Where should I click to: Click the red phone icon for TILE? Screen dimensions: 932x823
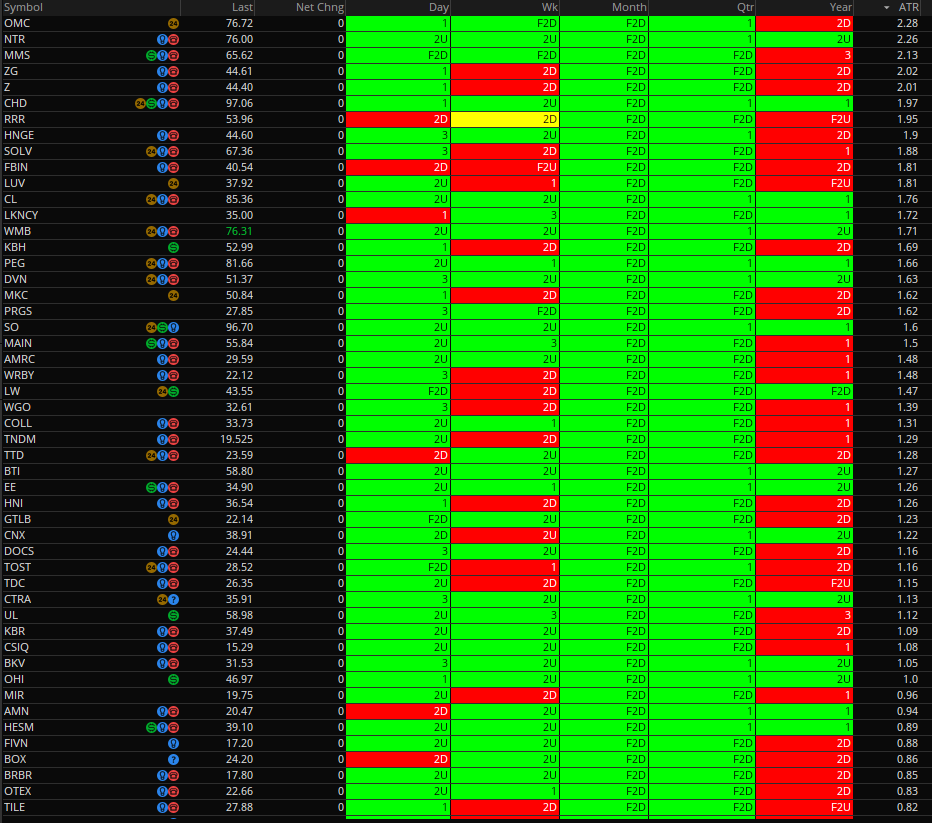point(173,808)
